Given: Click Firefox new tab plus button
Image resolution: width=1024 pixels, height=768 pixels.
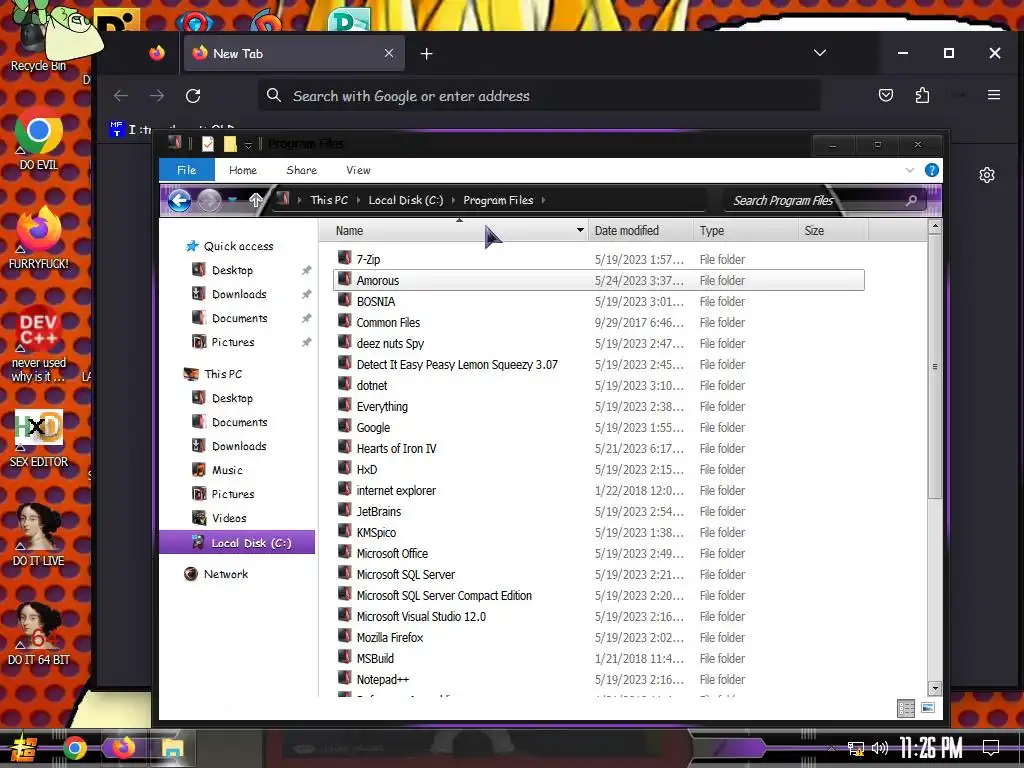Looking at the screenshot, I should [426, 54].
